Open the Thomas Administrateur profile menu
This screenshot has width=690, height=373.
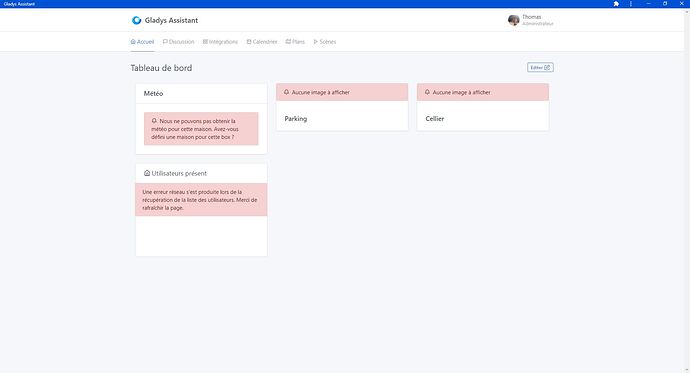click(531, 20)
